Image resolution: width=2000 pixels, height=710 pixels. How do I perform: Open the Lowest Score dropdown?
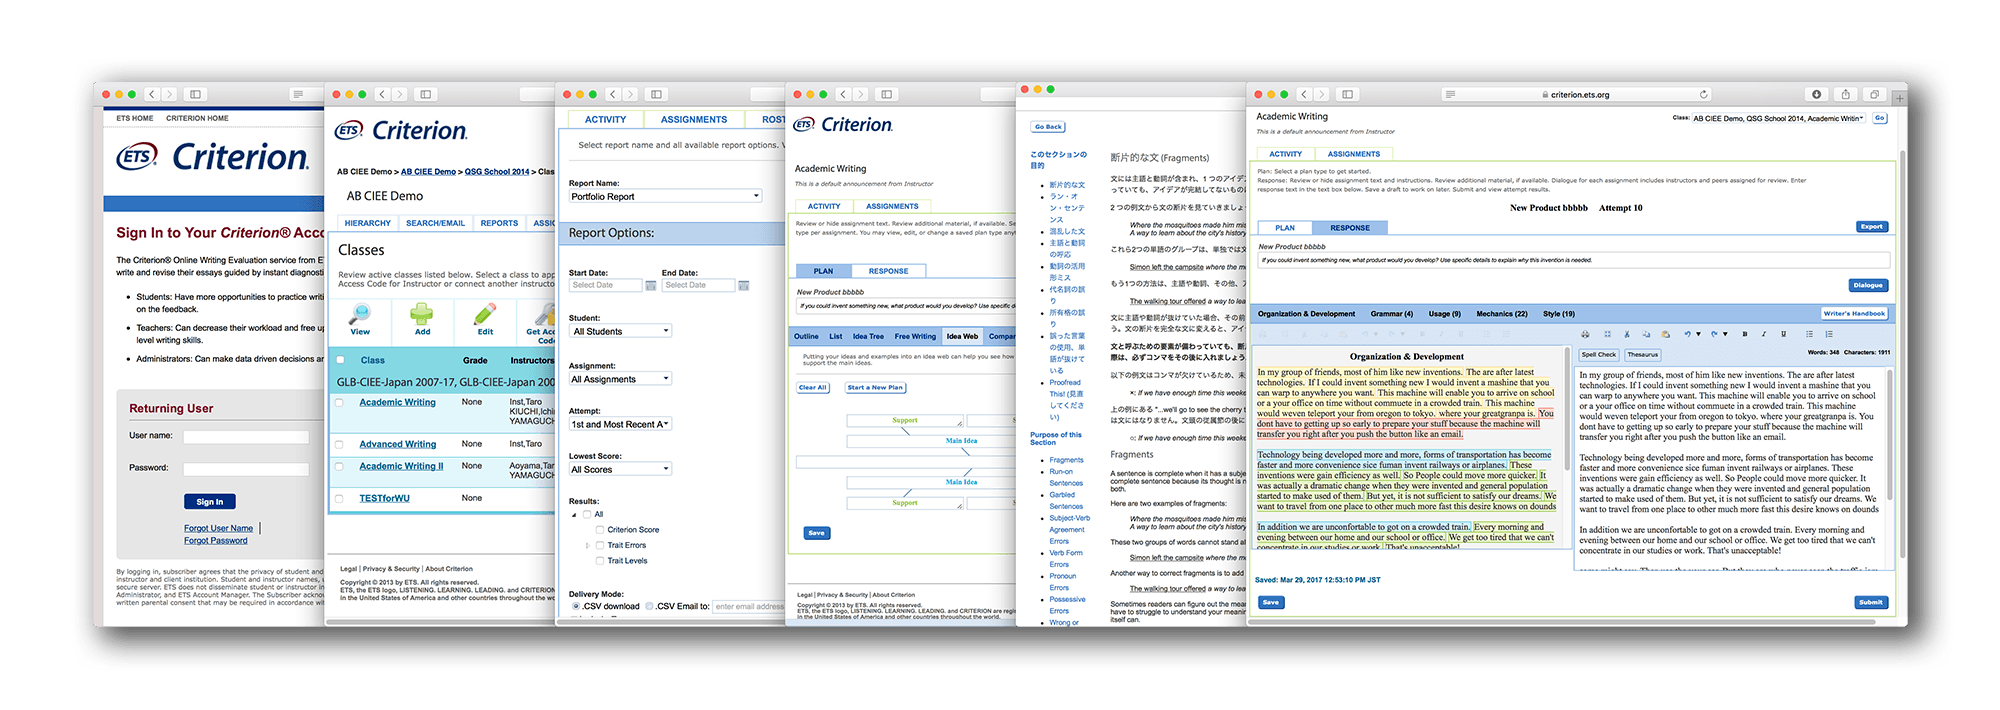click(621, 469)
